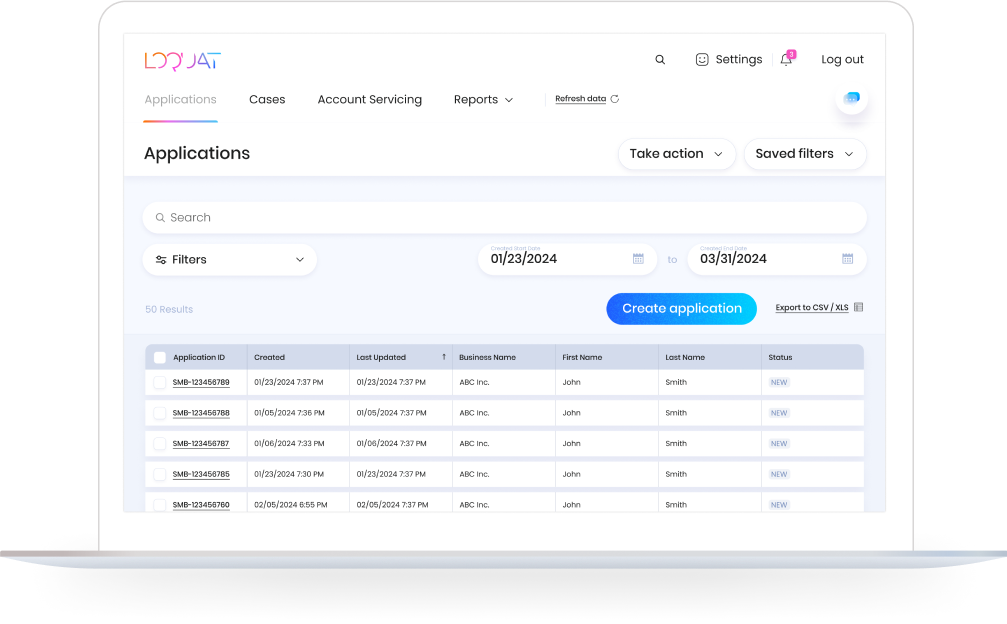Screen dimensions: 1007x624
Task: Open calendar icon for end date 03/31/2024
Action: [847, 259]
